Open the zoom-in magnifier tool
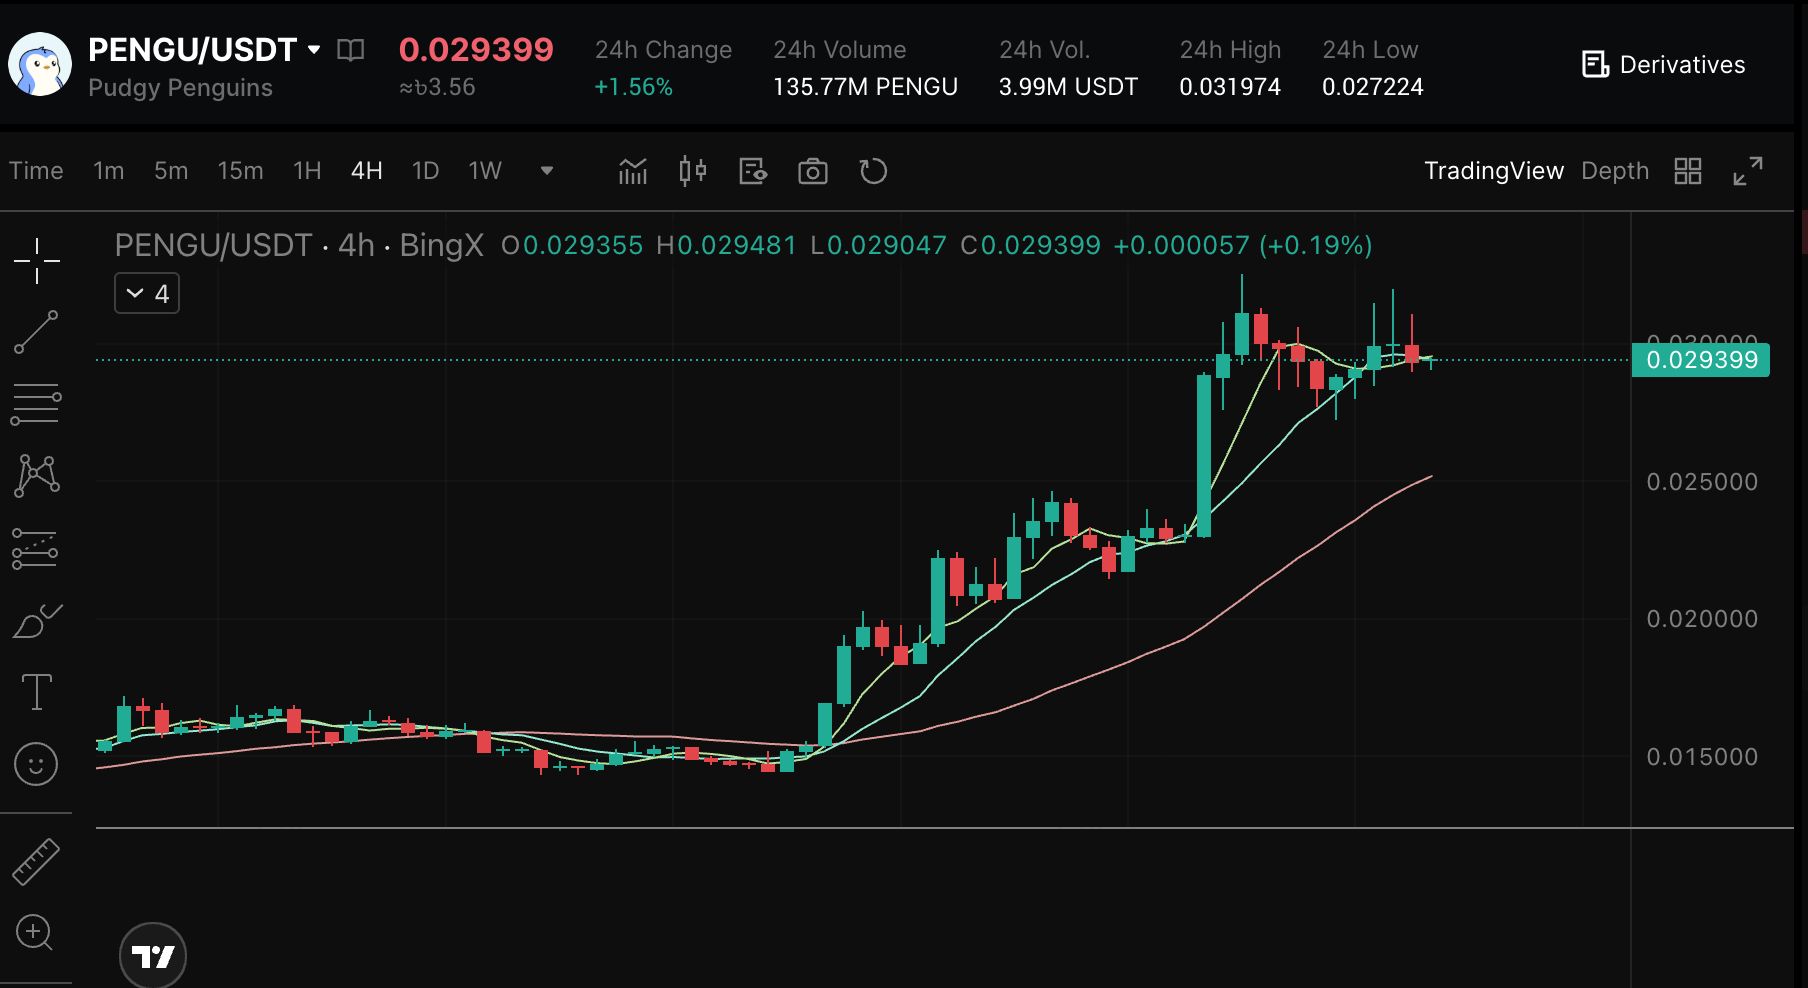The image size is (1808, 988). (36, 933)
